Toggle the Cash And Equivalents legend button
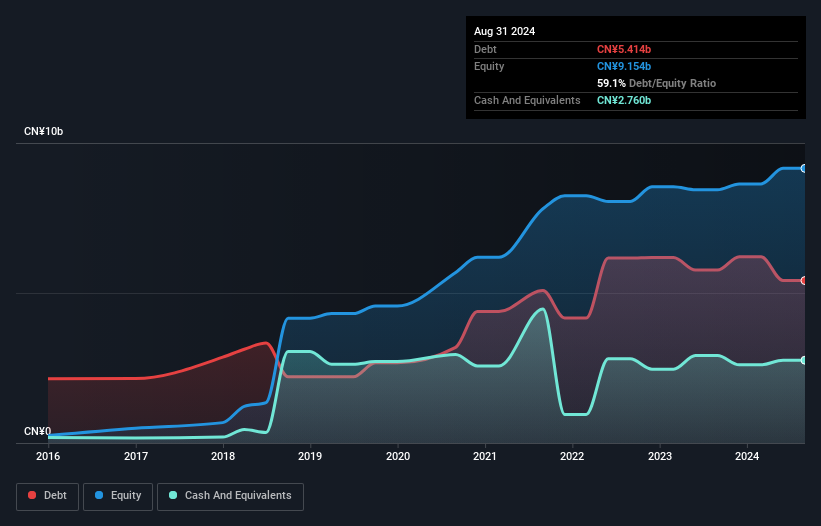 (230, 496)
